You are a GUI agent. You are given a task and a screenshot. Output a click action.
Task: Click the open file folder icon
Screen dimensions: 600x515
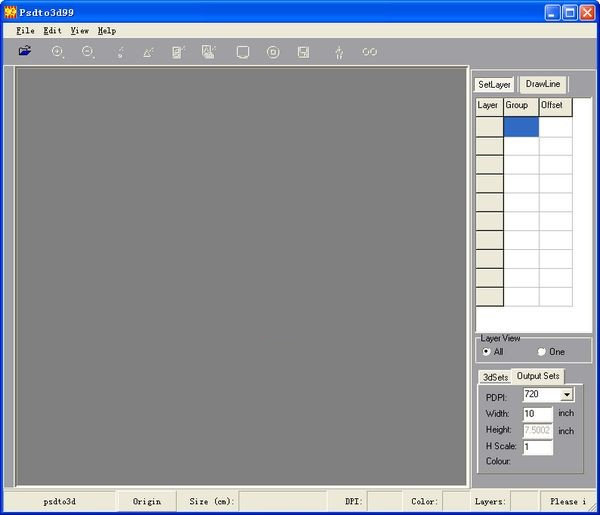25,51
